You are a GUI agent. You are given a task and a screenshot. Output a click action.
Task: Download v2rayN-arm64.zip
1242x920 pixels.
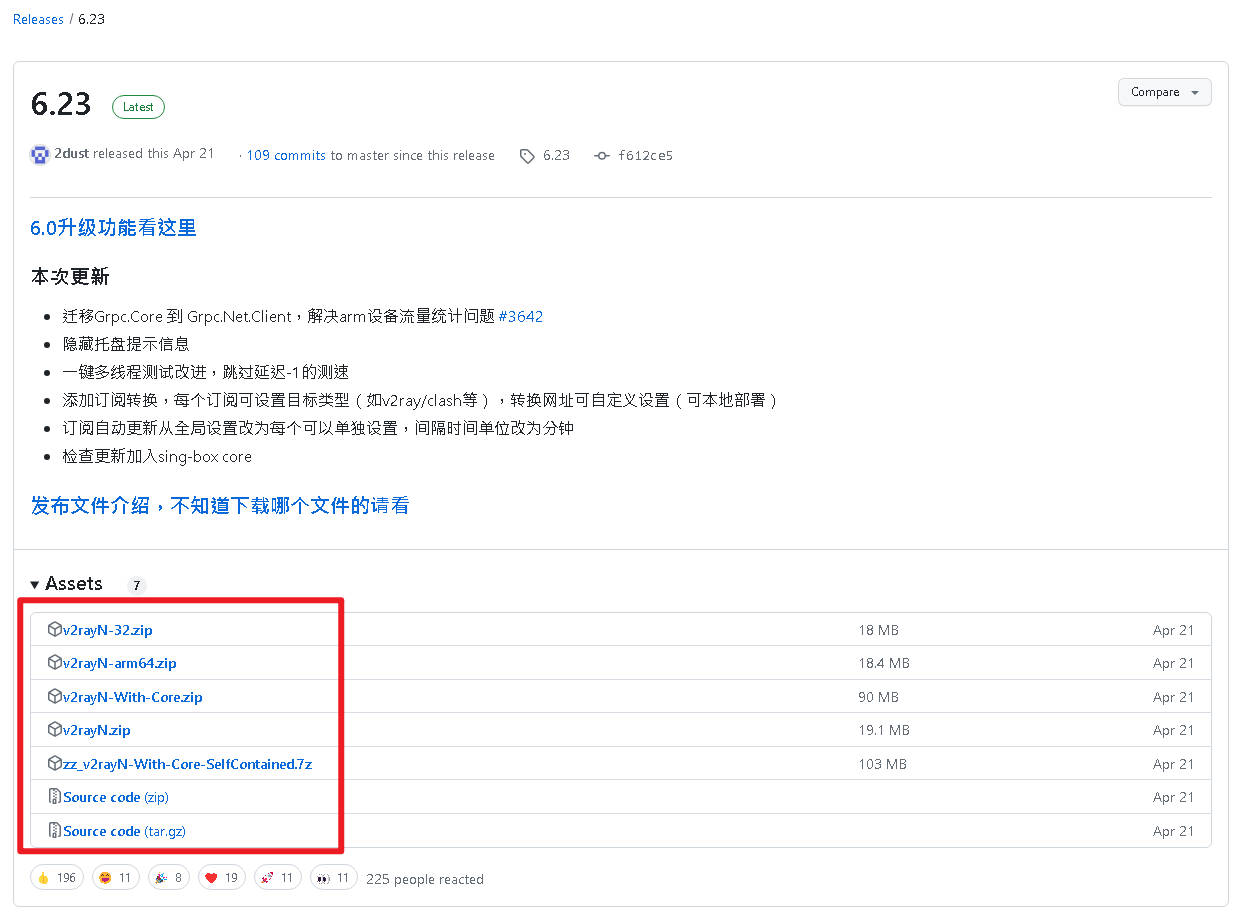[x=120, y=664]
